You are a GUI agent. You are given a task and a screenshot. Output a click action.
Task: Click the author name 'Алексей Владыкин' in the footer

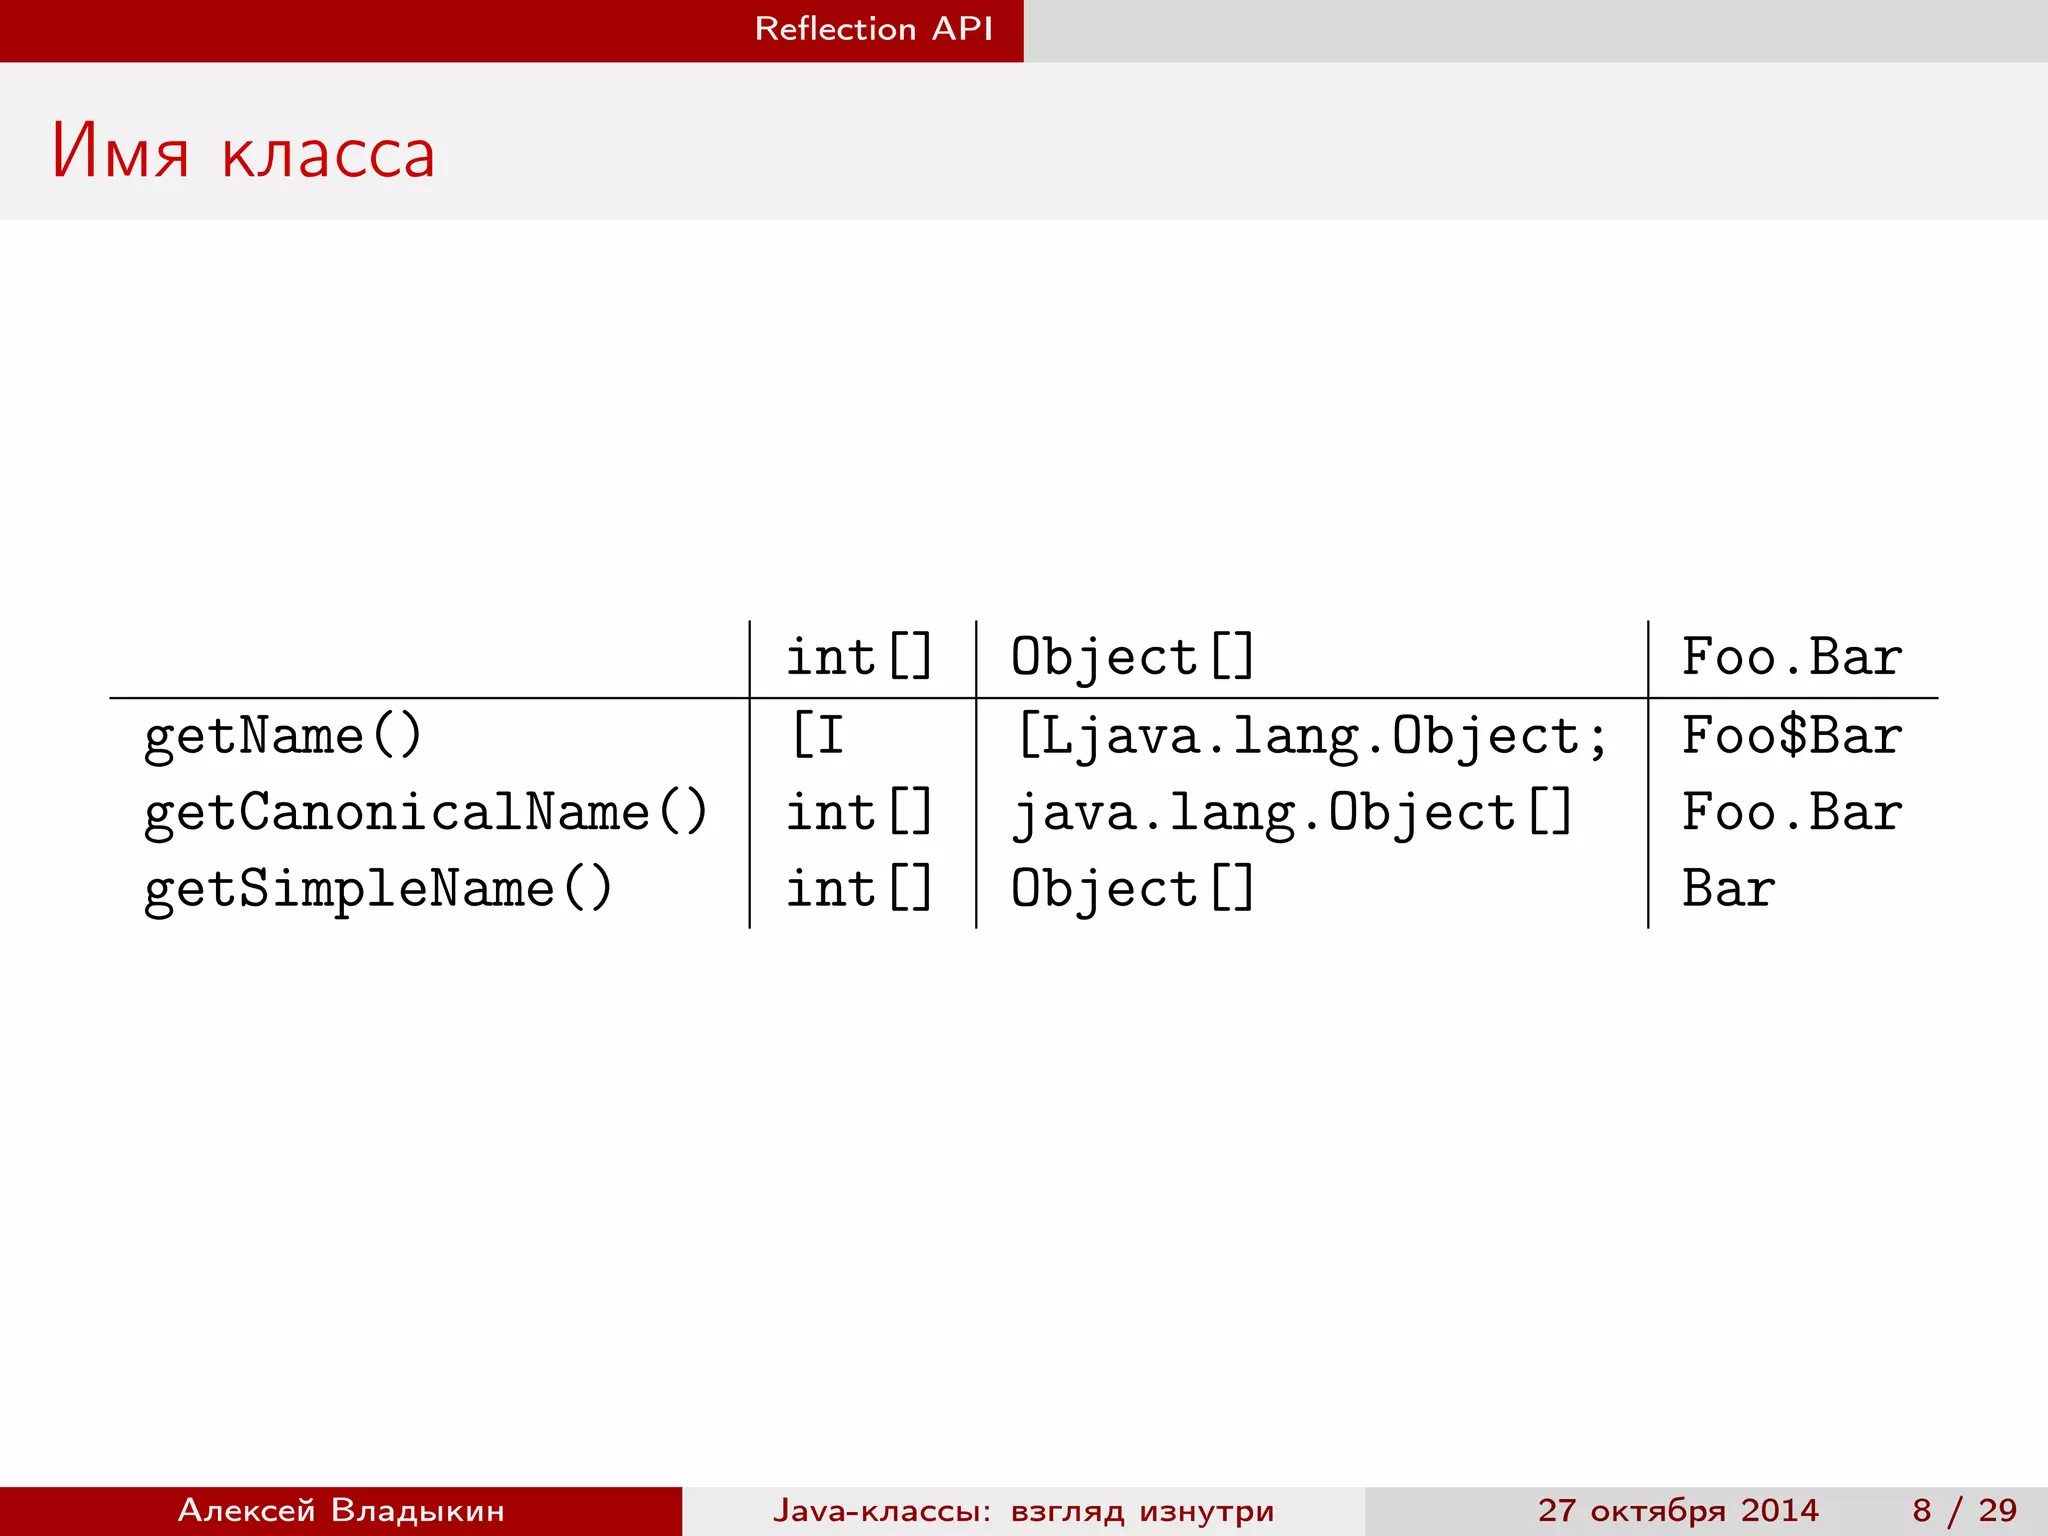click(341, 1510)
